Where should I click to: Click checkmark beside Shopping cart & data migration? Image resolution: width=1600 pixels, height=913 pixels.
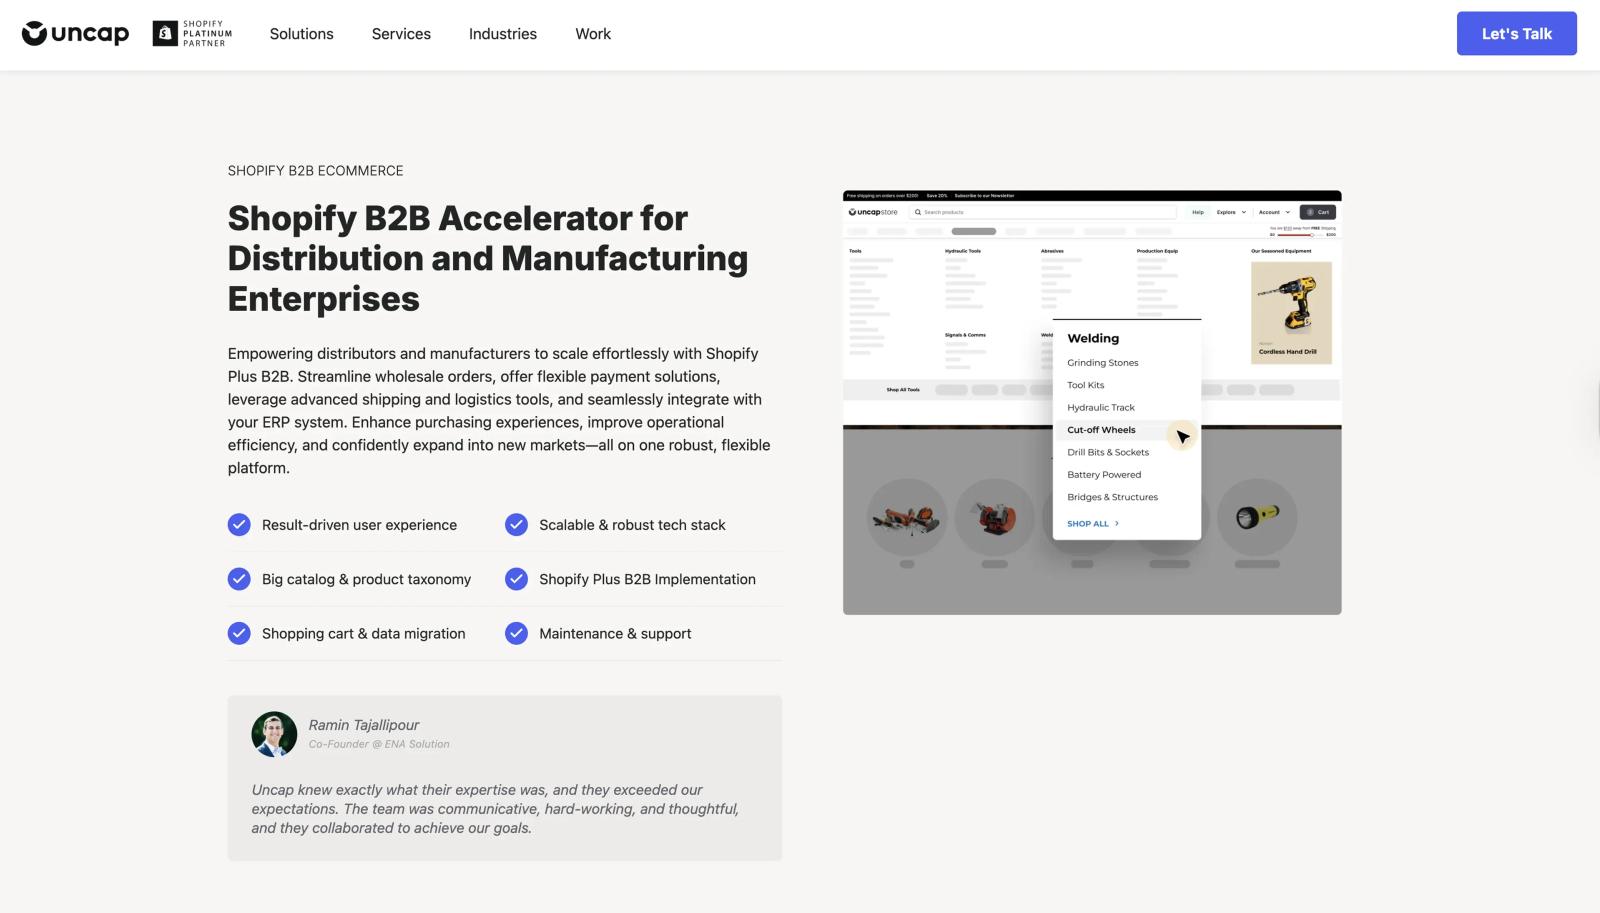coord(239,633)
